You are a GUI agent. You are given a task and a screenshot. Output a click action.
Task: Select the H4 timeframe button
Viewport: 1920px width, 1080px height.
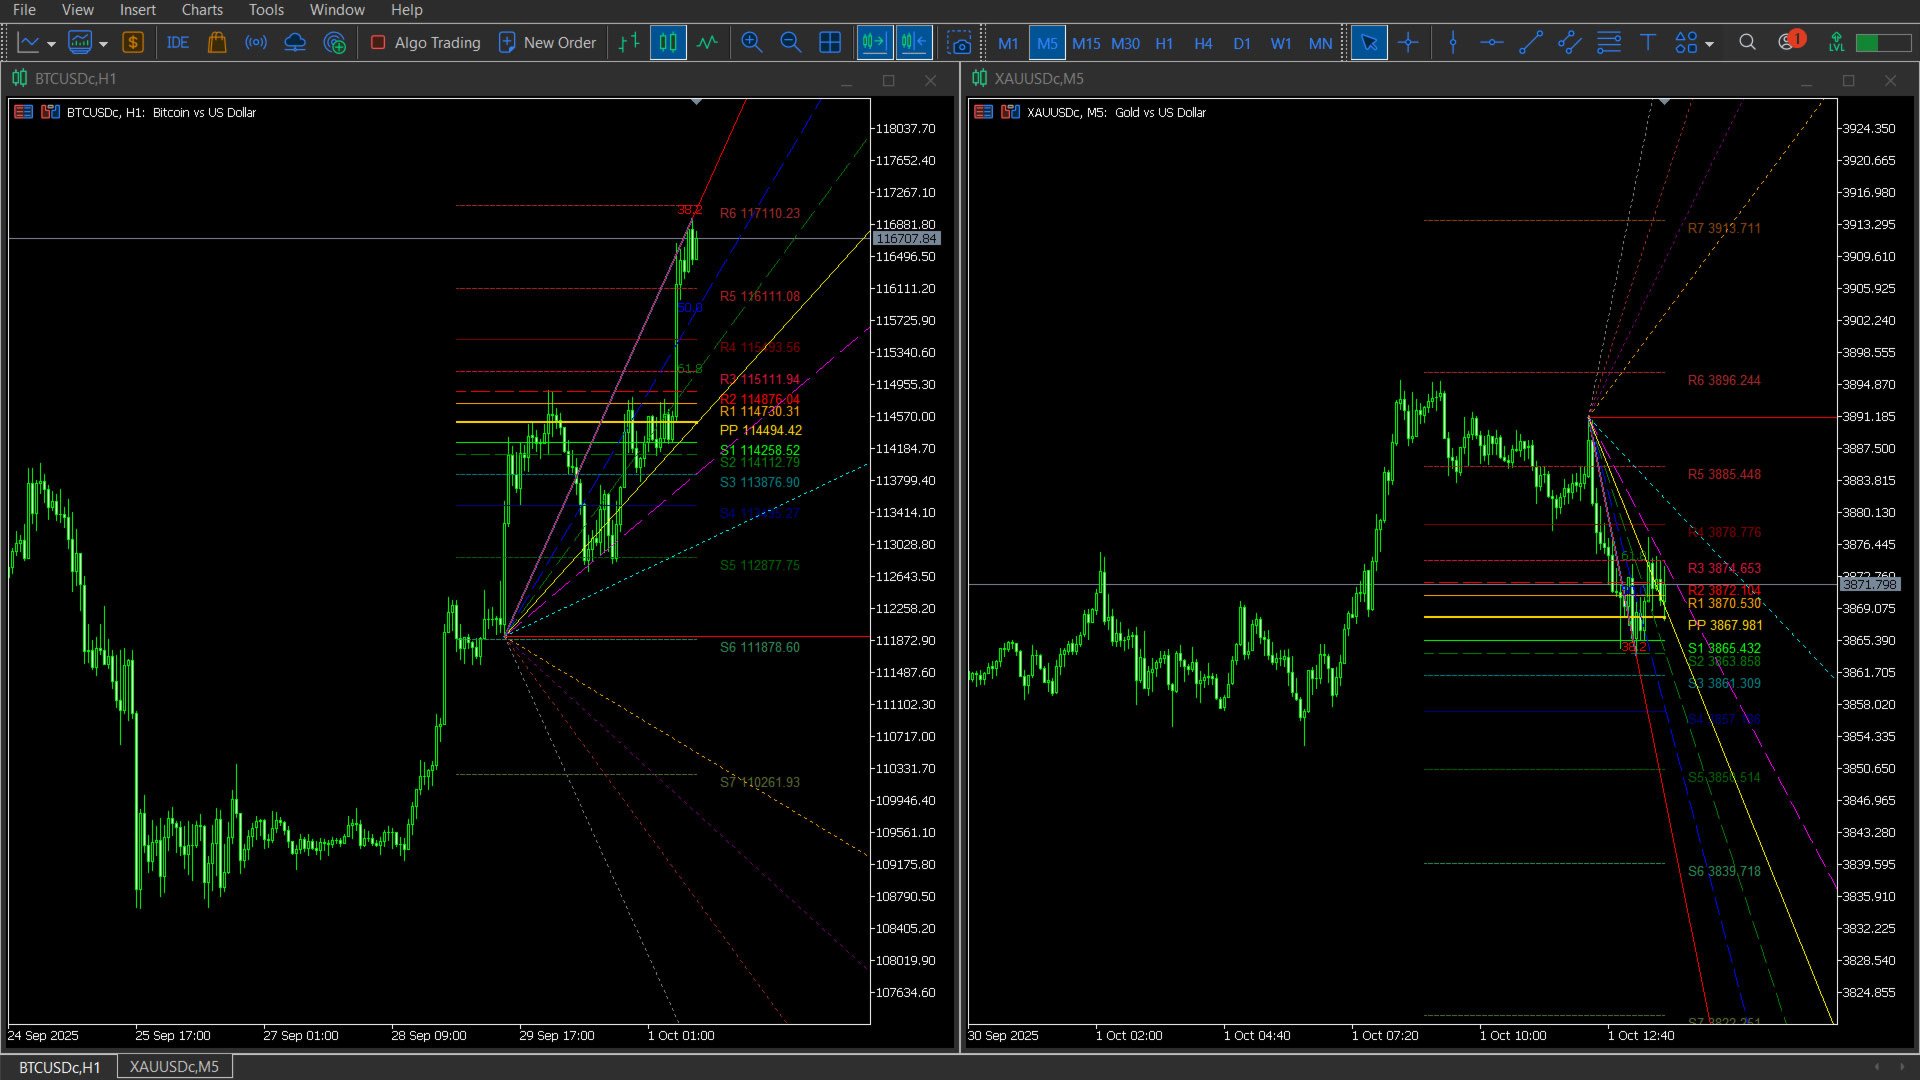(1203, 43)
